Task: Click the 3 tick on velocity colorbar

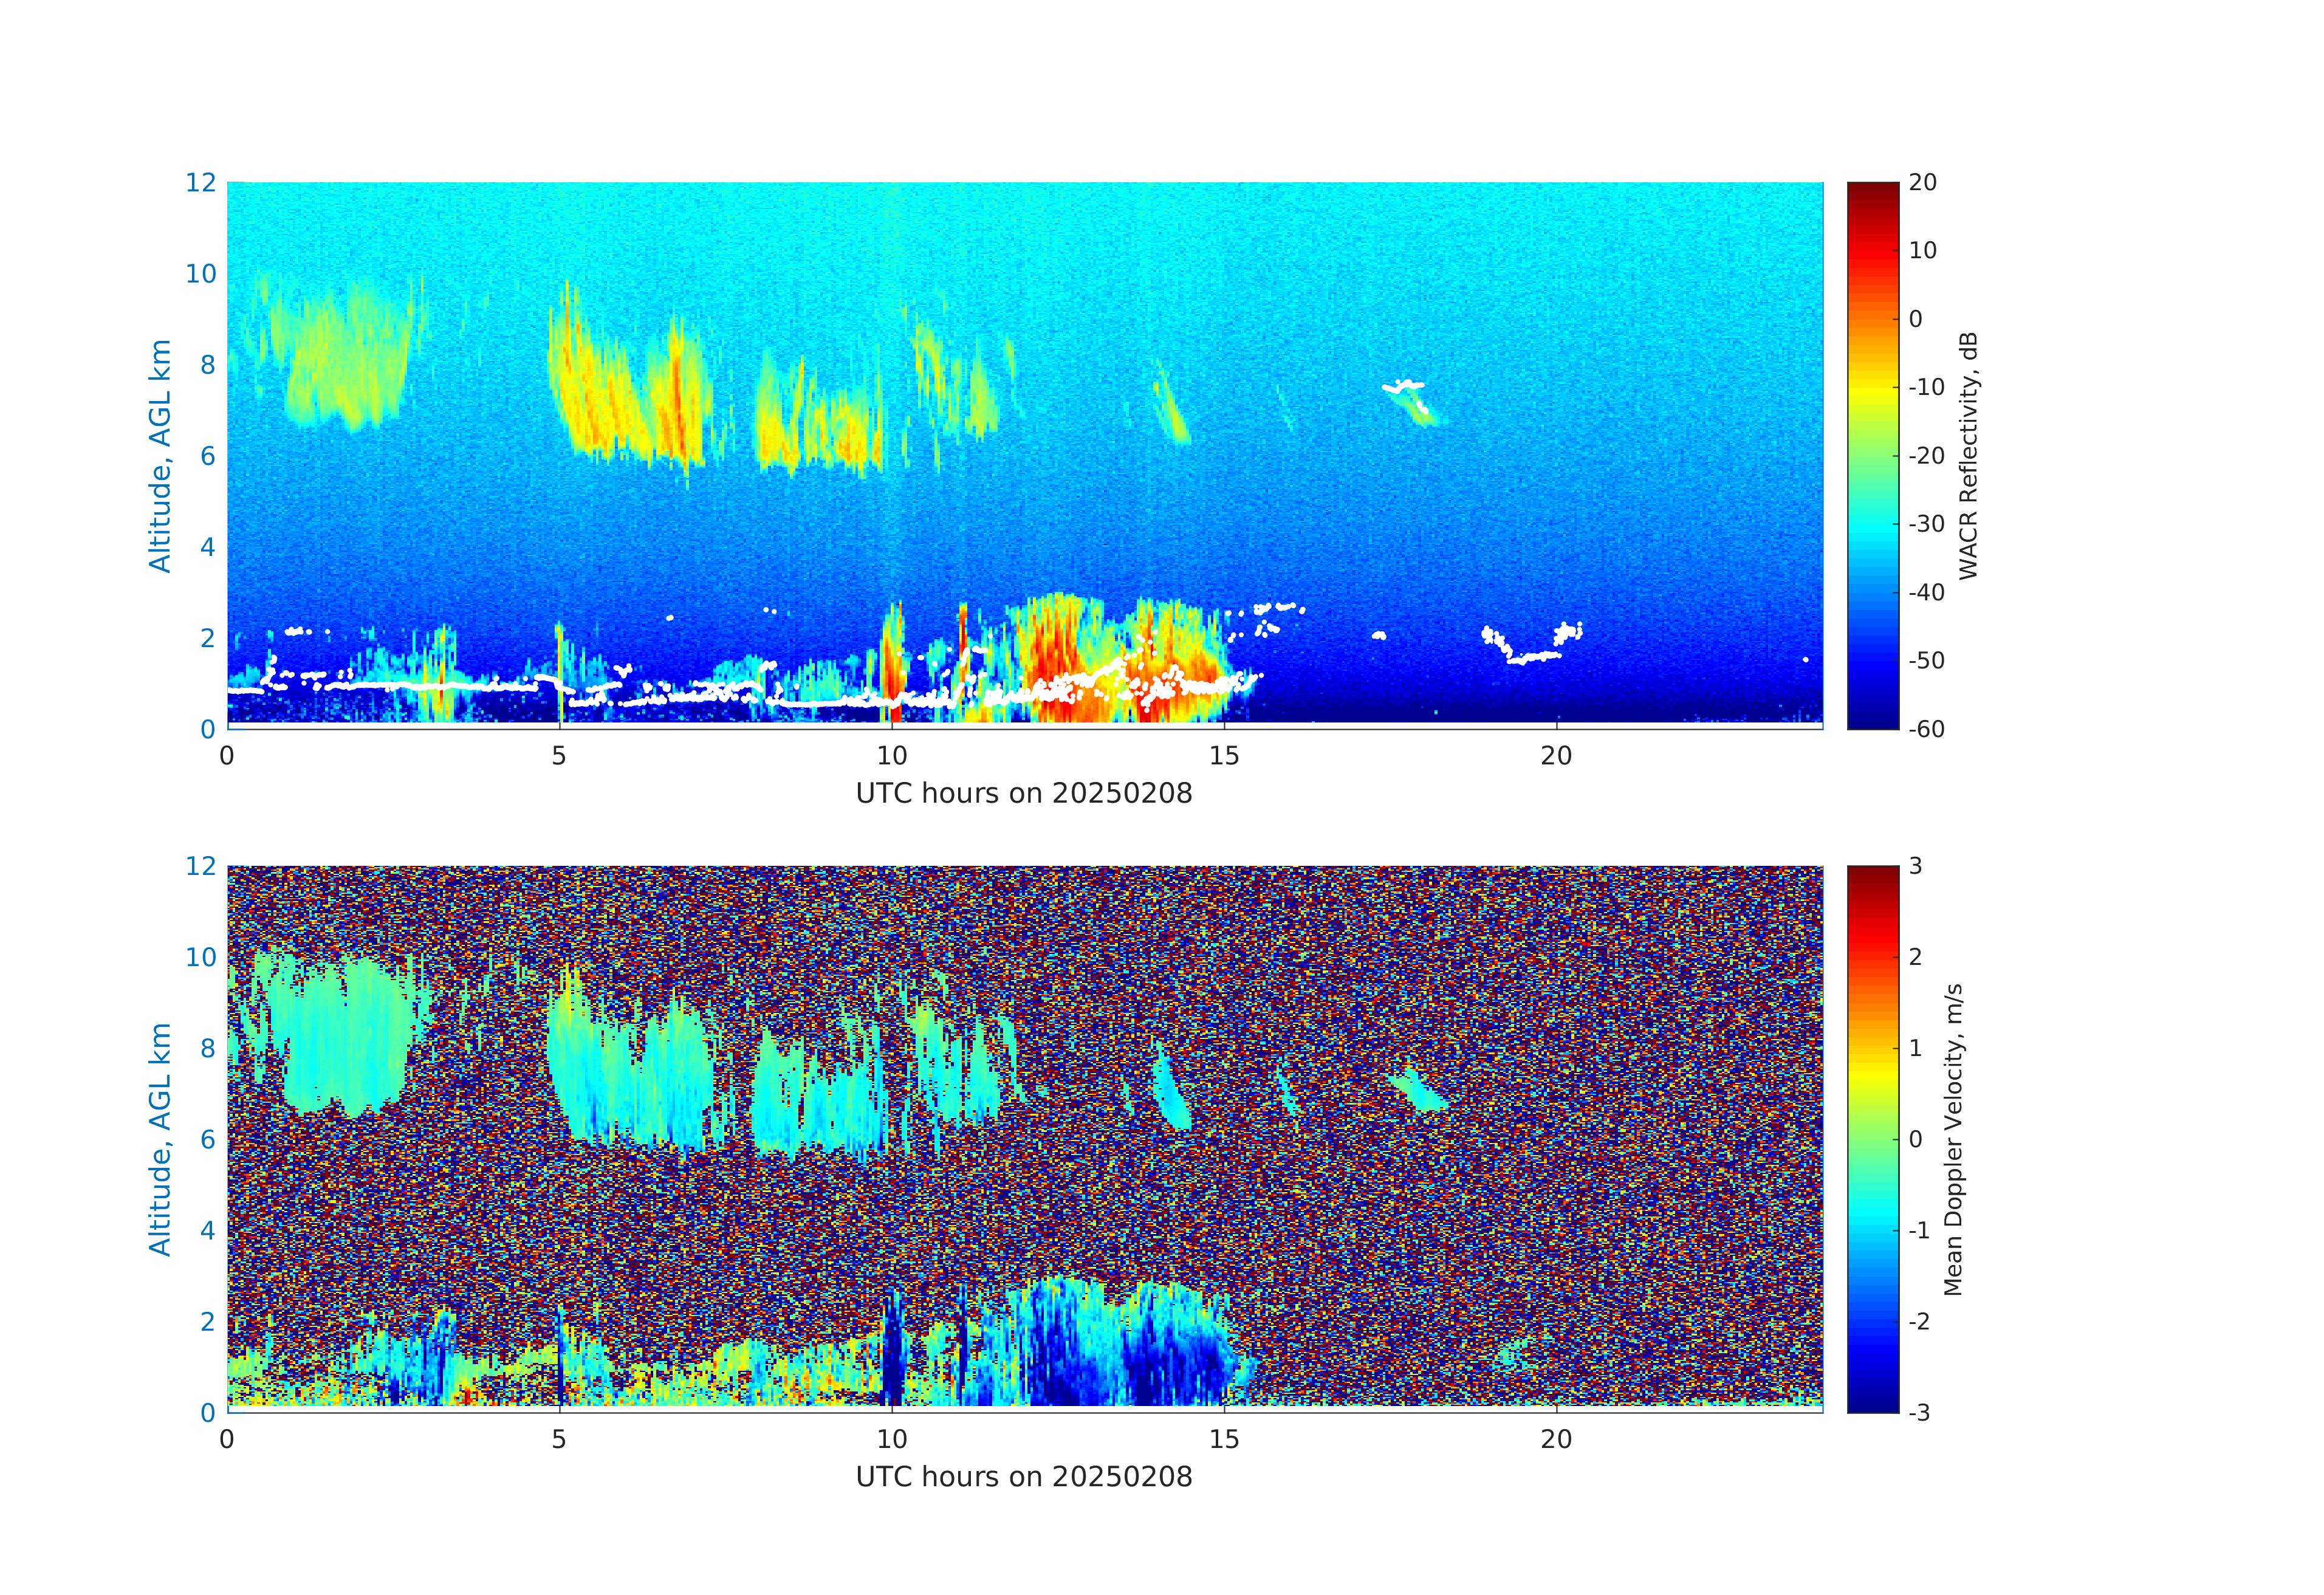Action: click(x=1915, y=866)
